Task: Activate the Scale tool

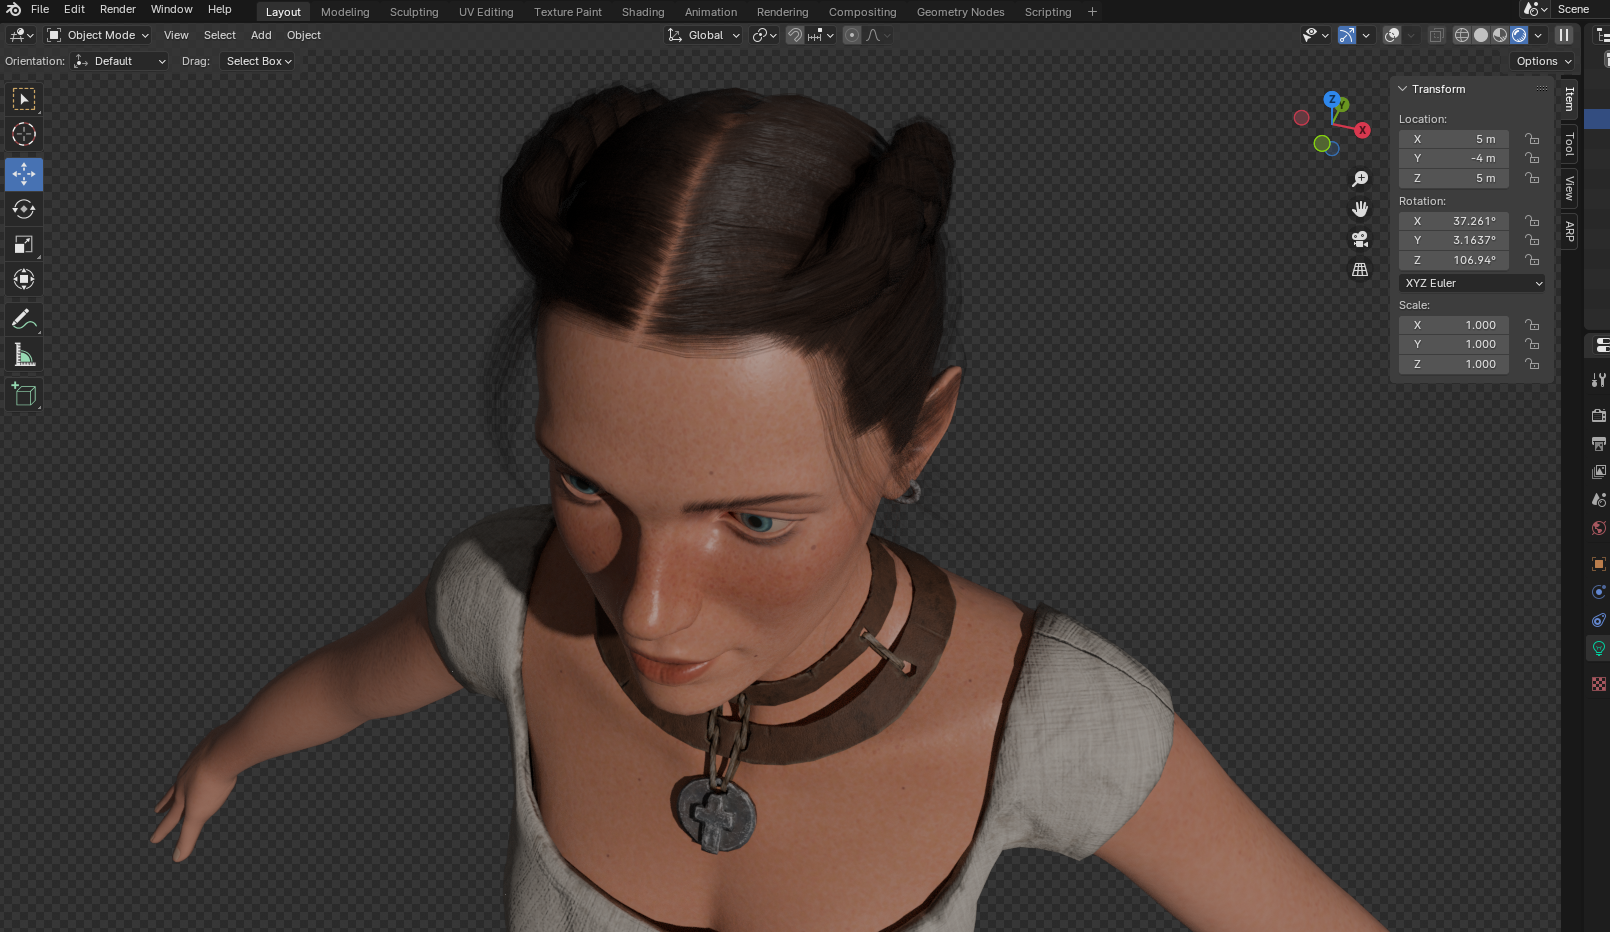Action: [x=24, y=245]
